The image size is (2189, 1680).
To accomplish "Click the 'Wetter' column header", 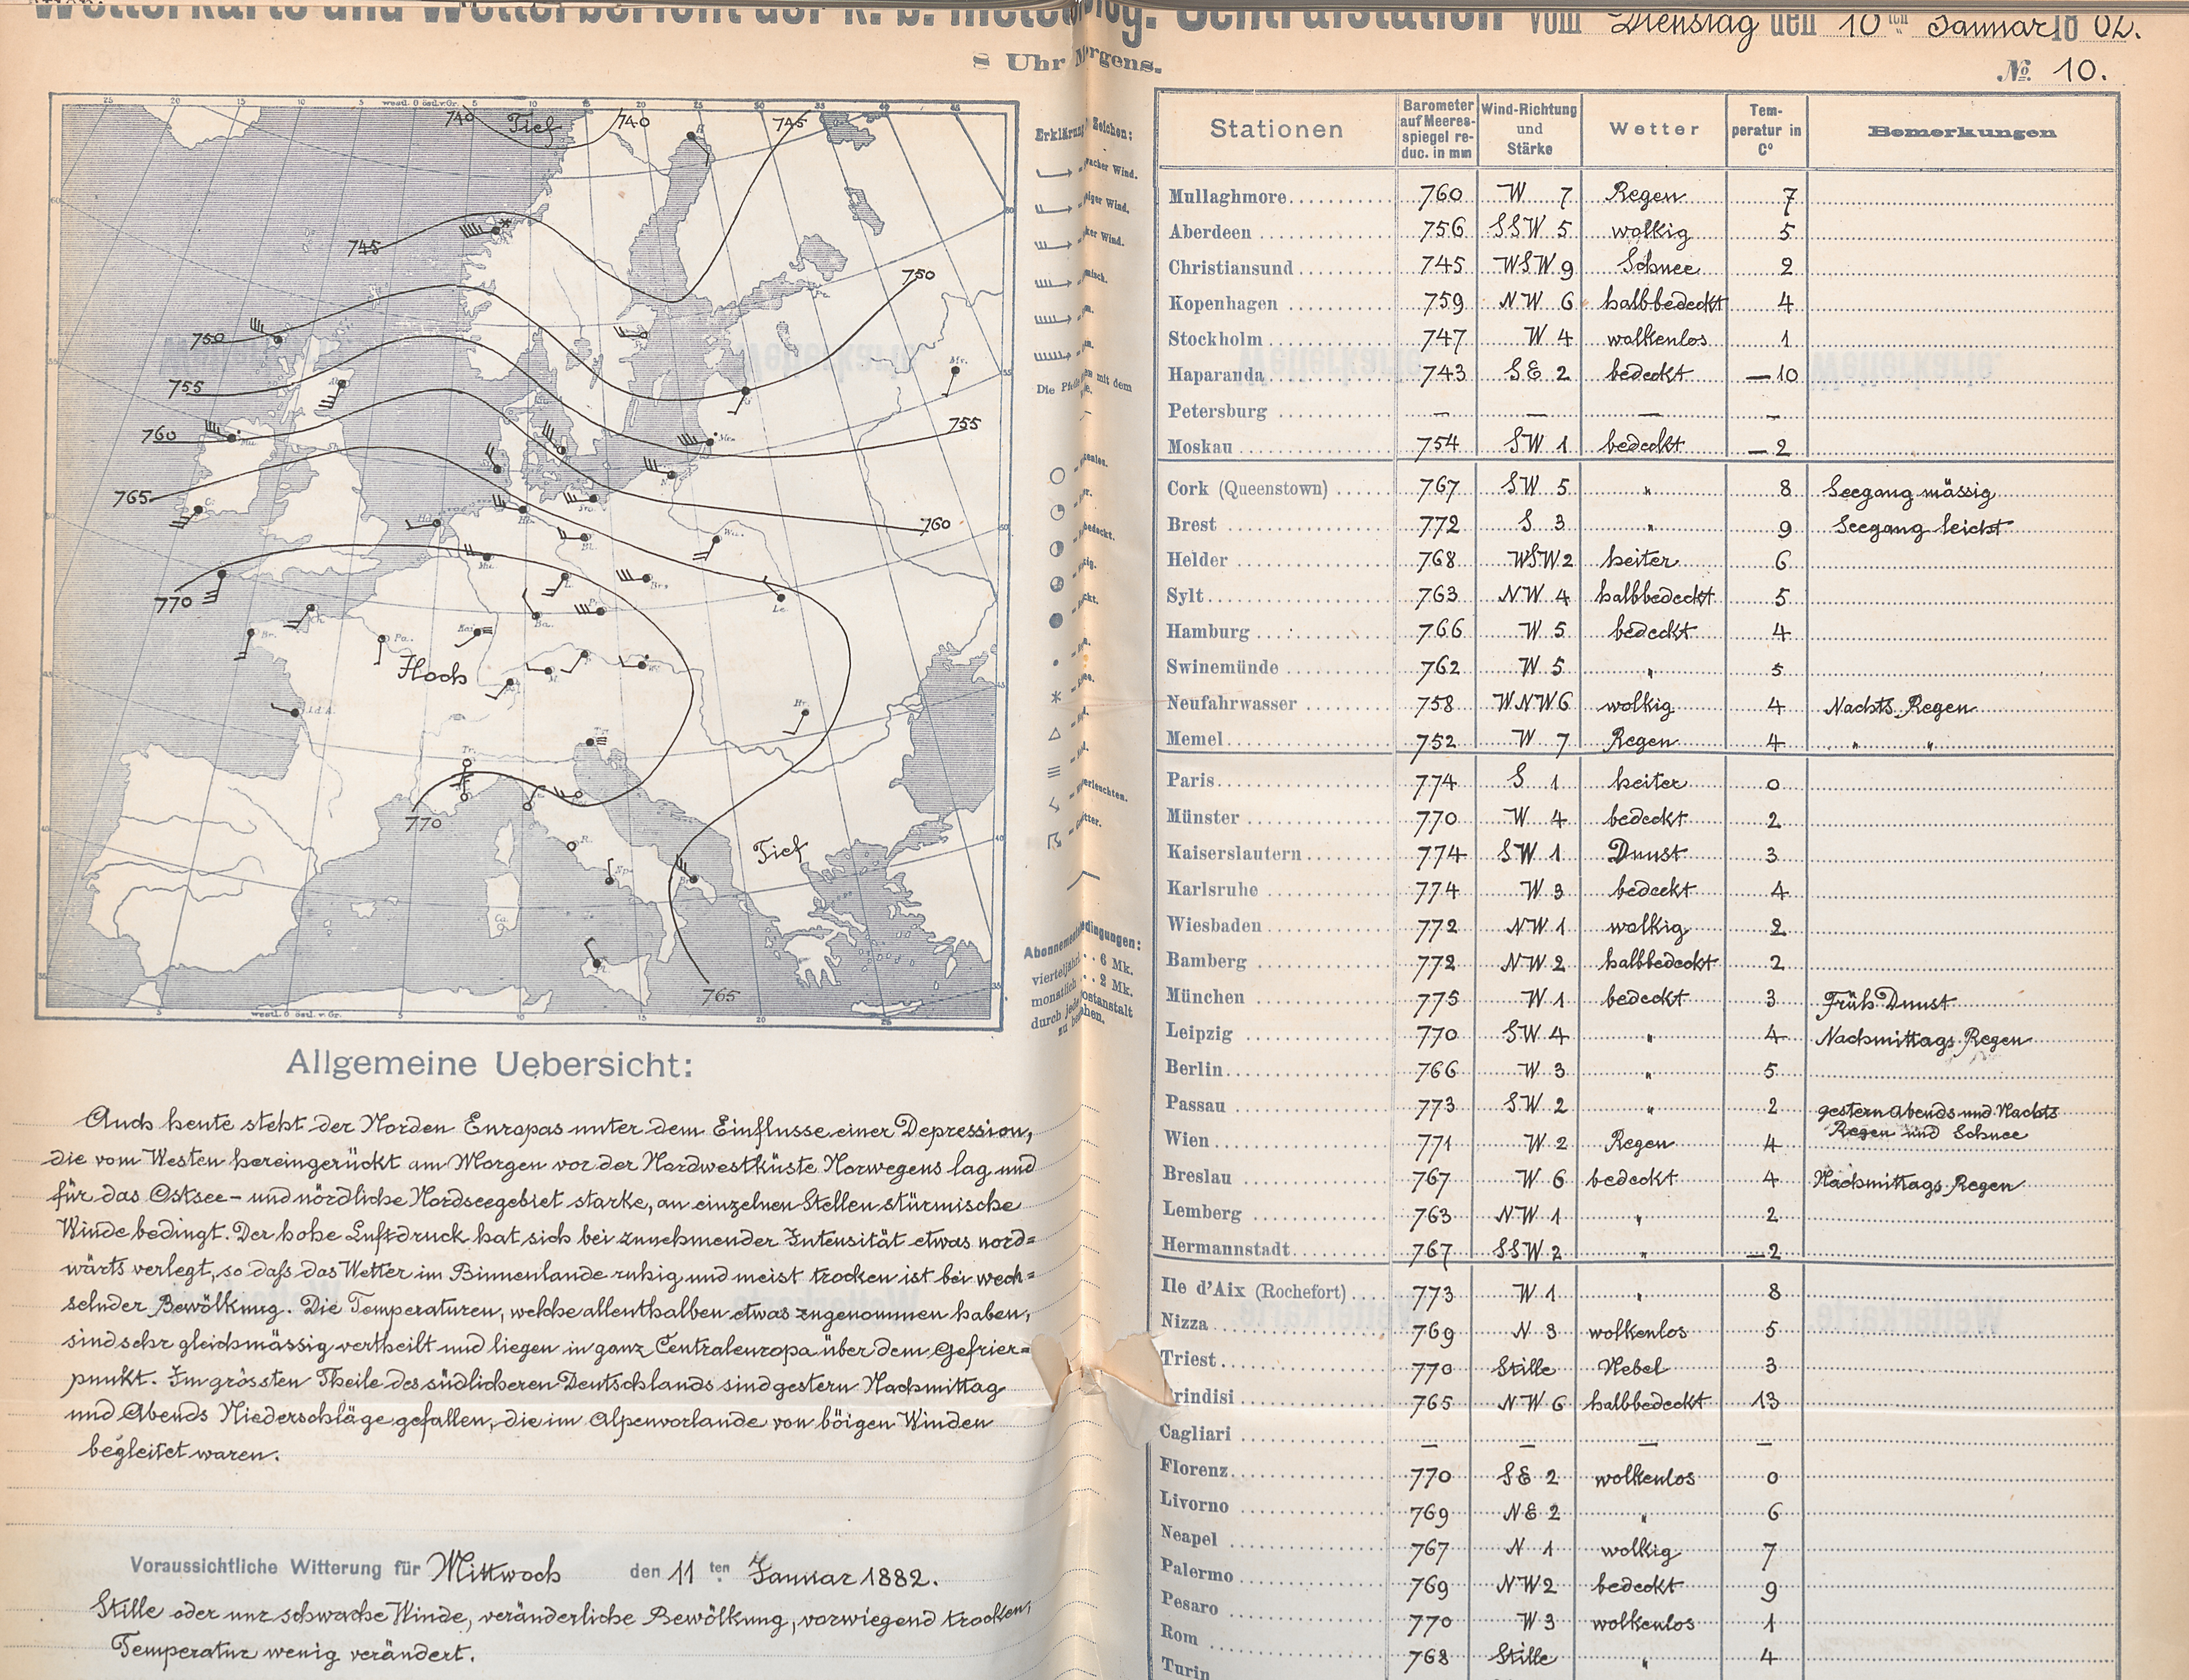I will tap(1654, 129).
